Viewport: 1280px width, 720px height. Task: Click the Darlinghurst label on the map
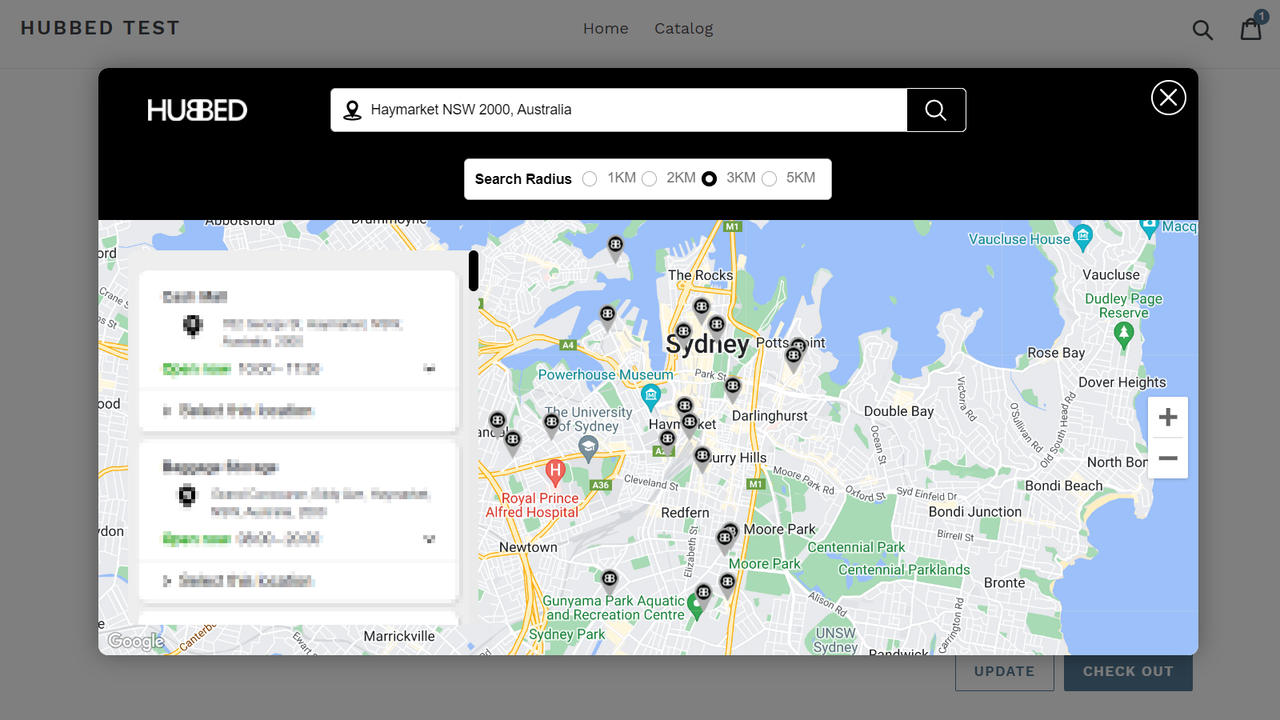pyautogui.click(x=770, y=415)
